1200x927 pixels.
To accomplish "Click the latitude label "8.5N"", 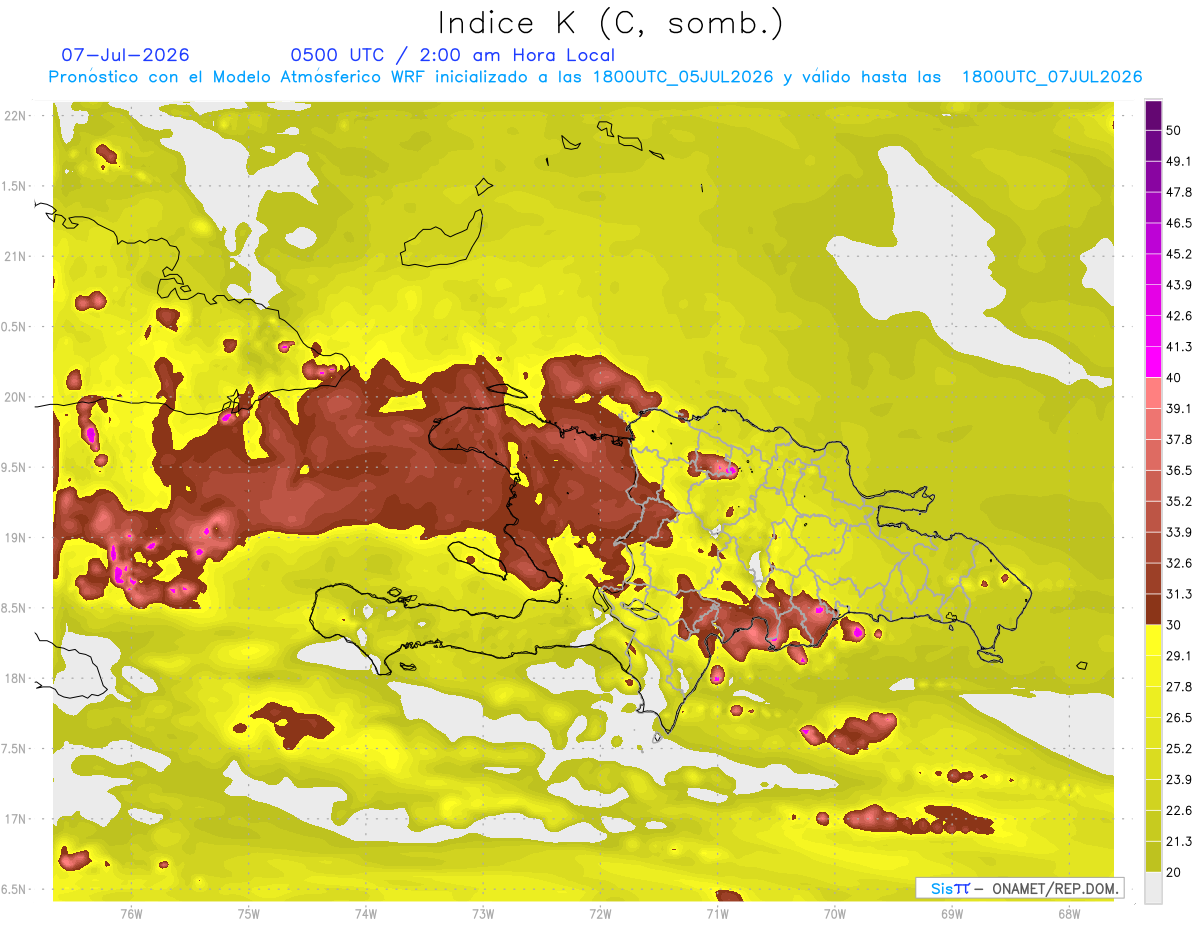I will coord(15,609).
